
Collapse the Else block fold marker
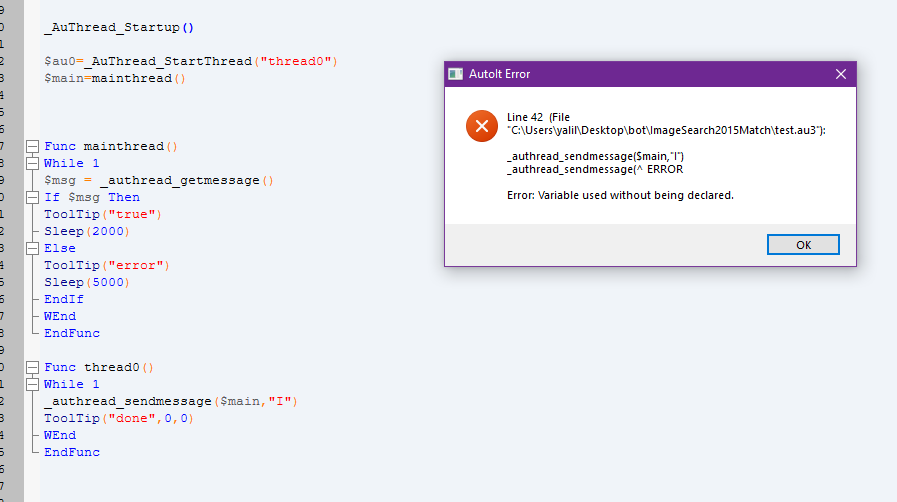click(x=33, y=248)
